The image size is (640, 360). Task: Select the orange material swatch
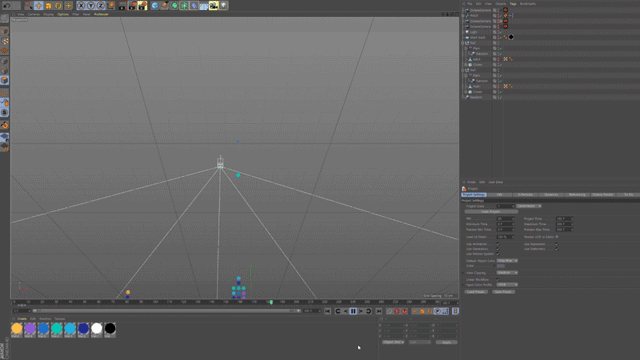[17, 329]
